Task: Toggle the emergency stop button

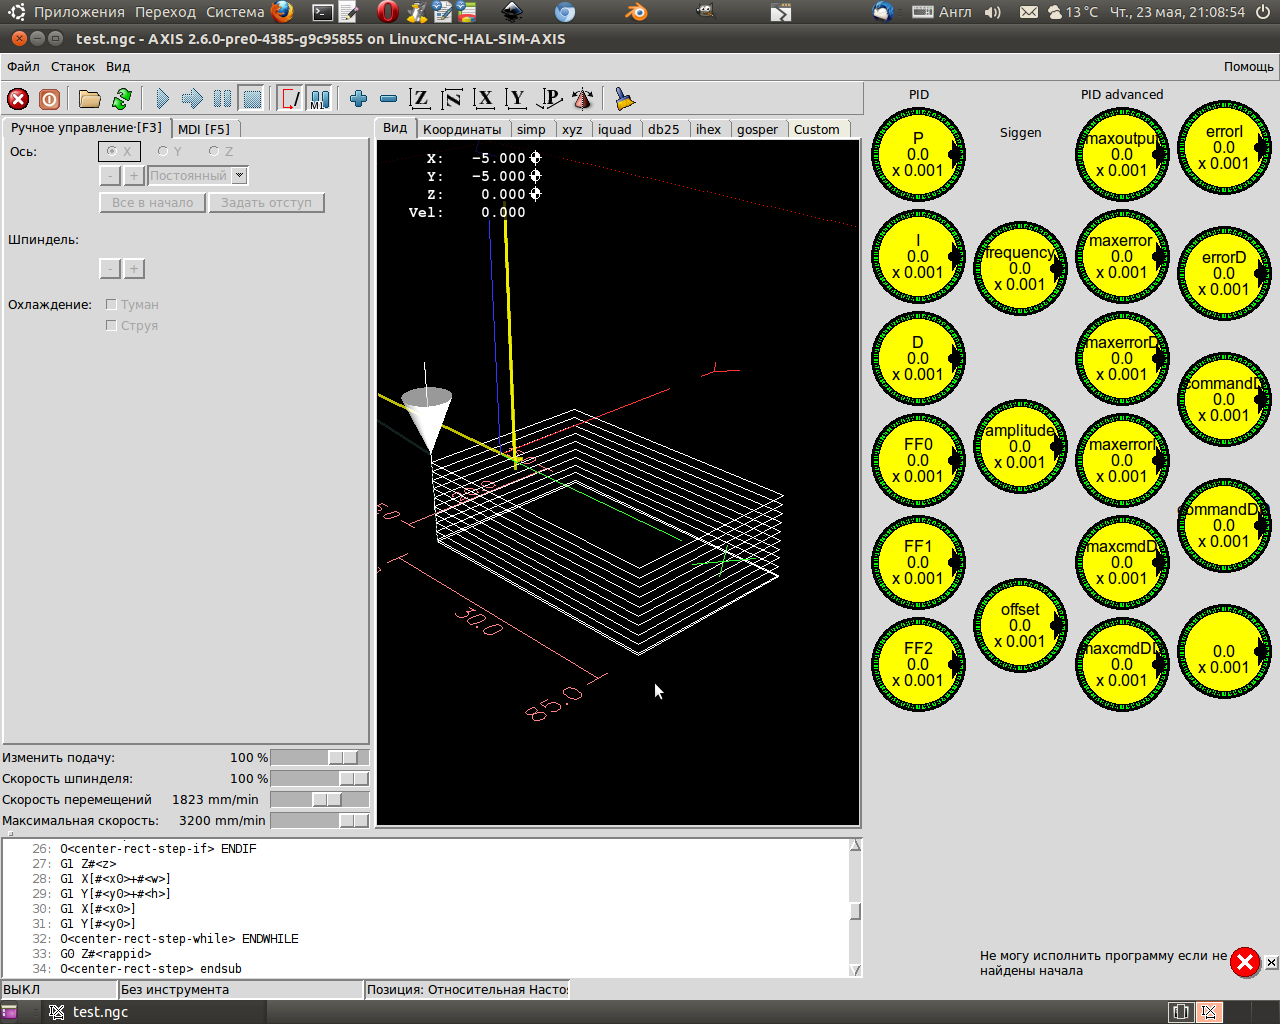Action: tap(18, 99)
